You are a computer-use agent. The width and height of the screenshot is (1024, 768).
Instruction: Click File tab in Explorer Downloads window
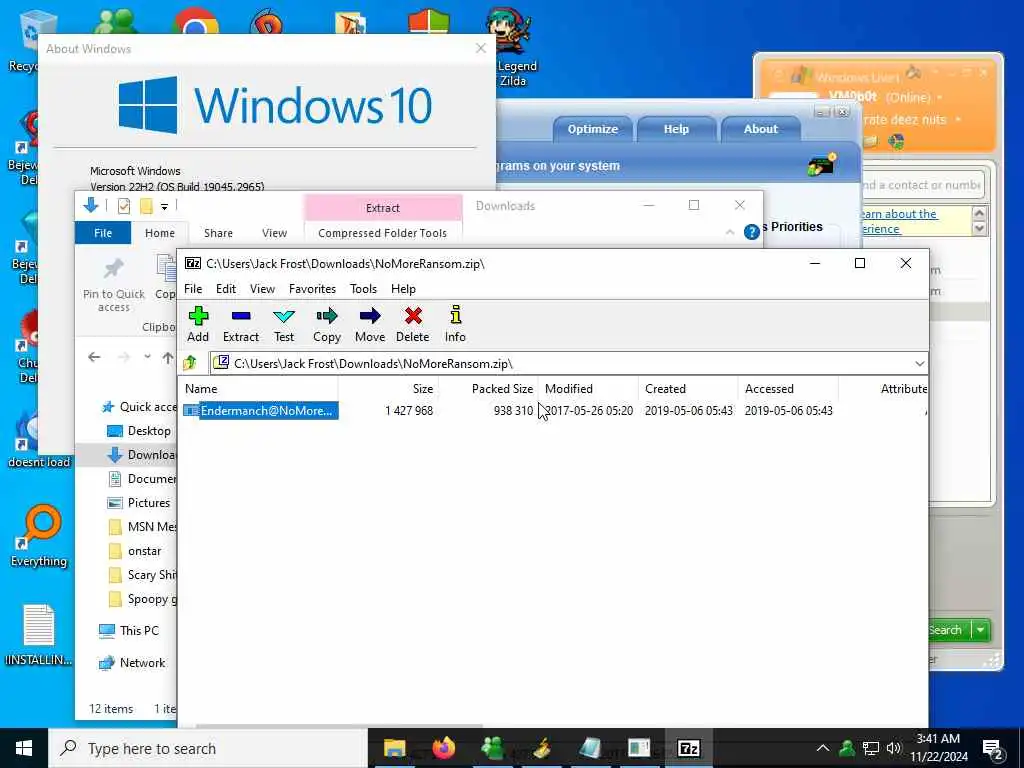point(103,233)
